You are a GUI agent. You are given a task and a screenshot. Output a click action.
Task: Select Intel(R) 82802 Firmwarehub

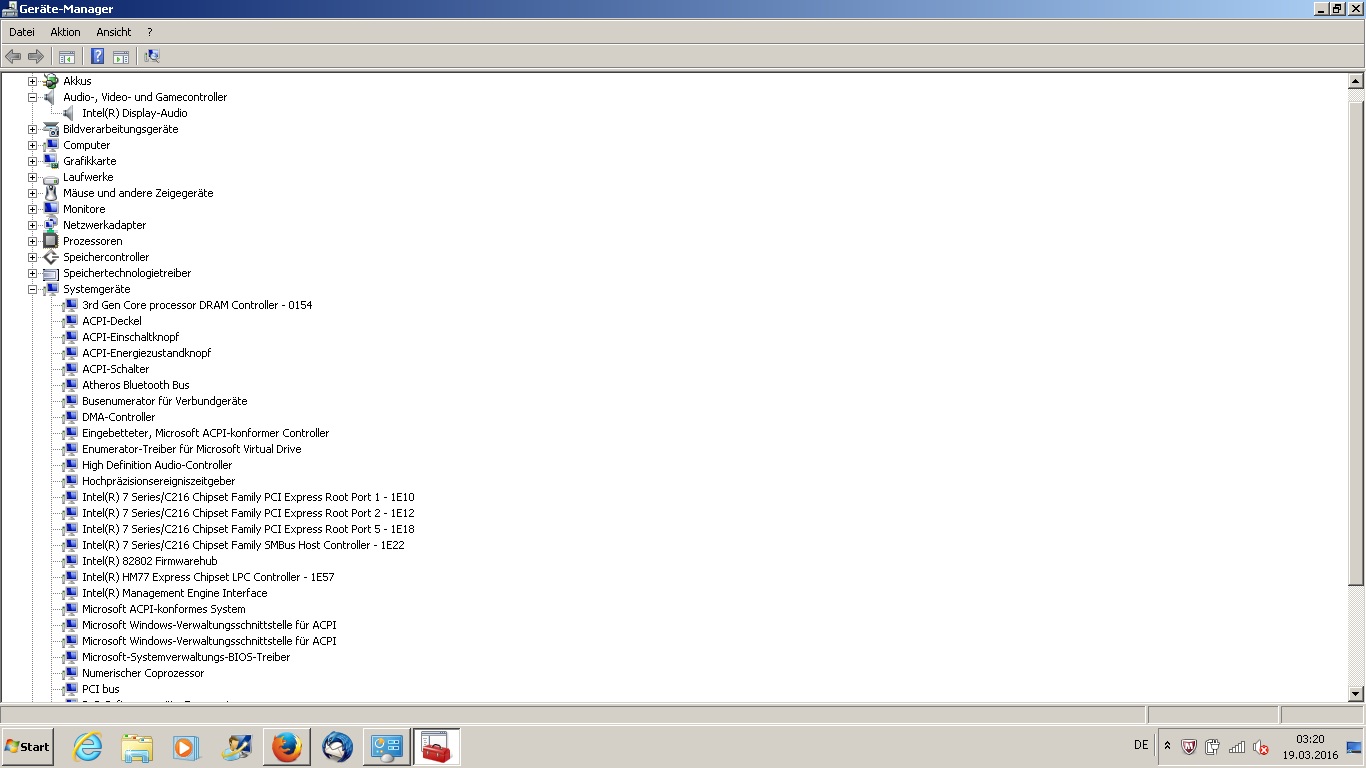pyautogui.click(x=150, y=561)
